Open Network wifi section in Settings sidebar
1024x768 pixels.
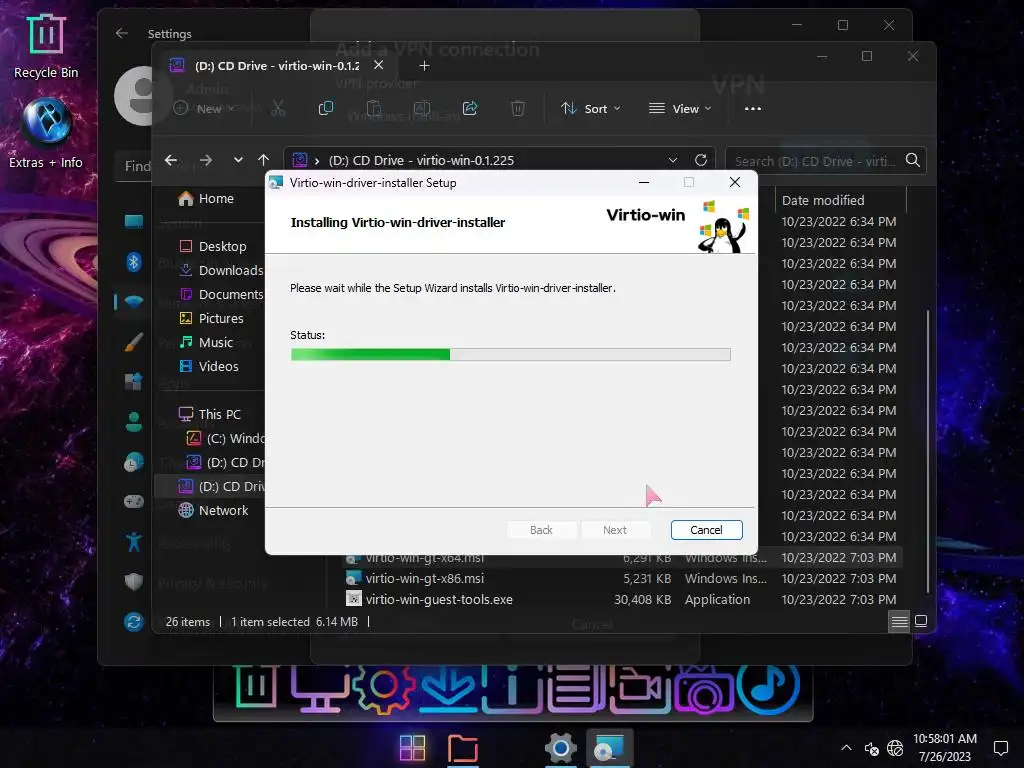click(134, 302)
